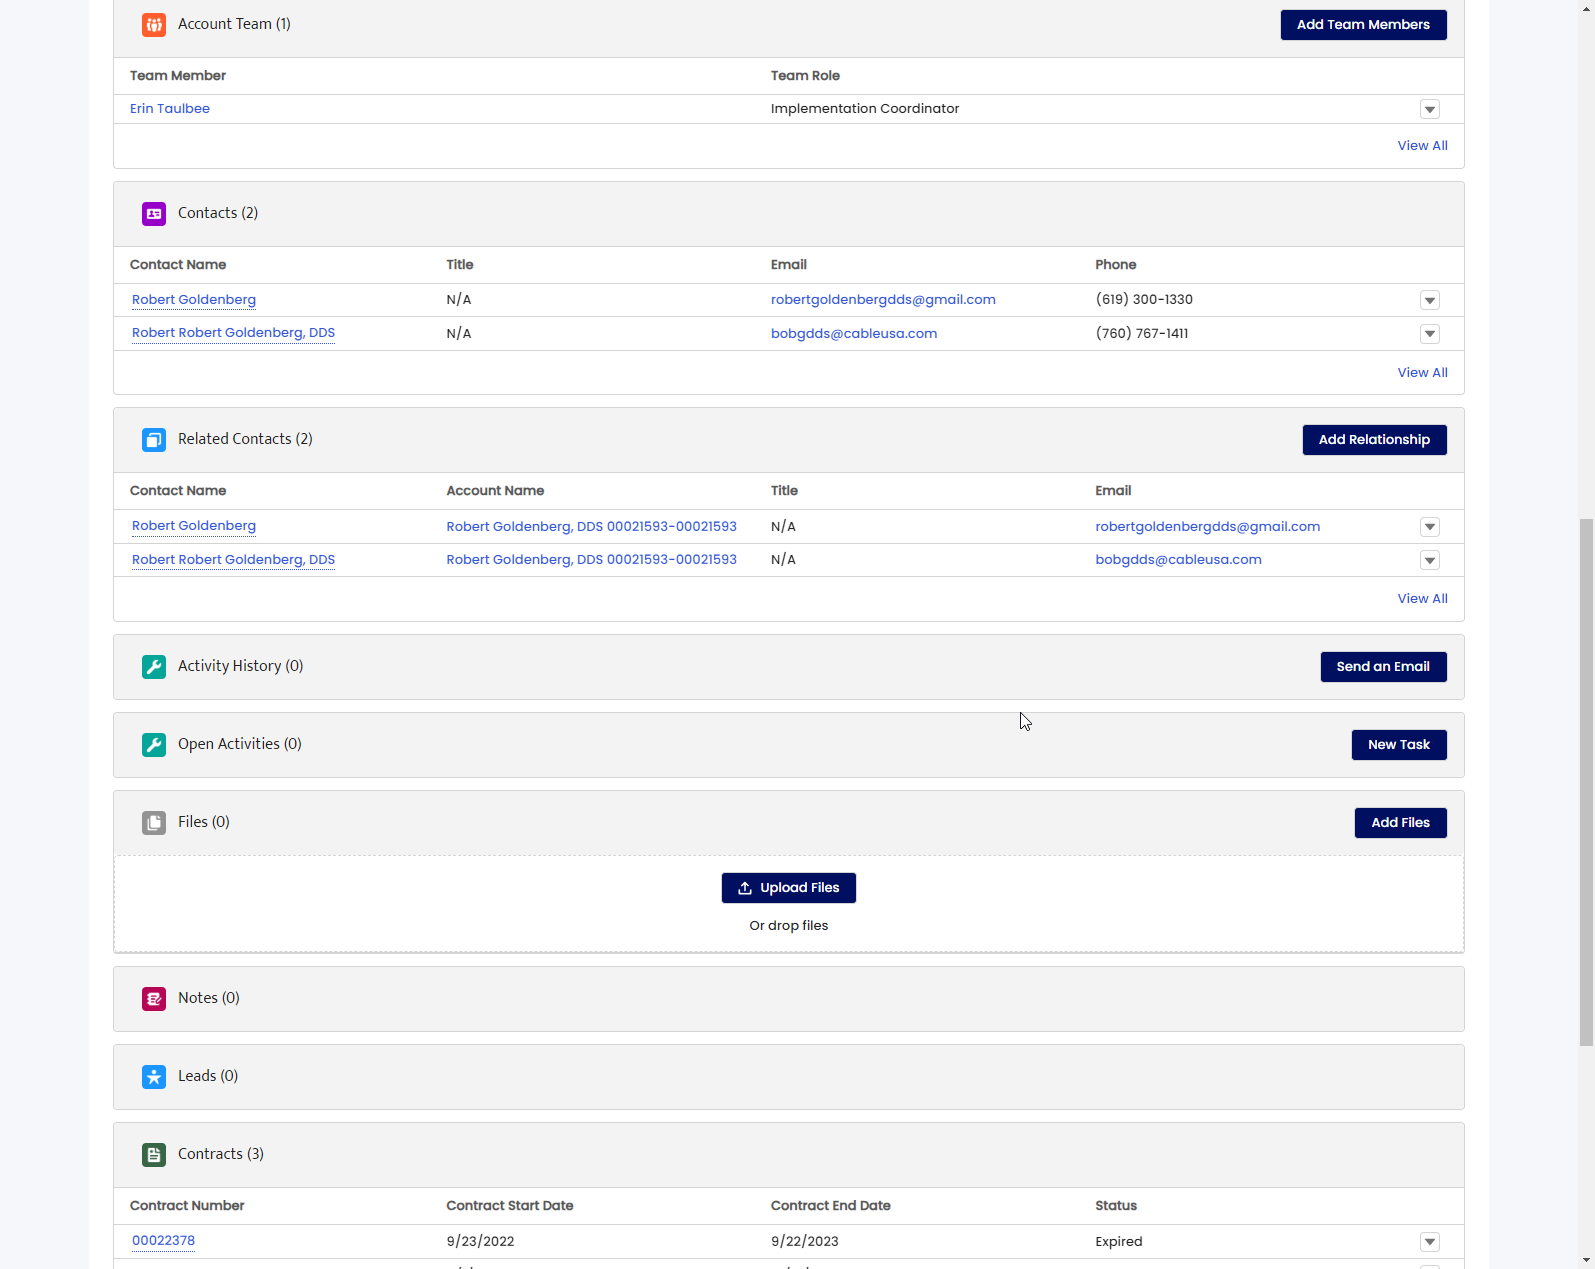Click the vertical page scrollbar thumb

[1586, 782]
